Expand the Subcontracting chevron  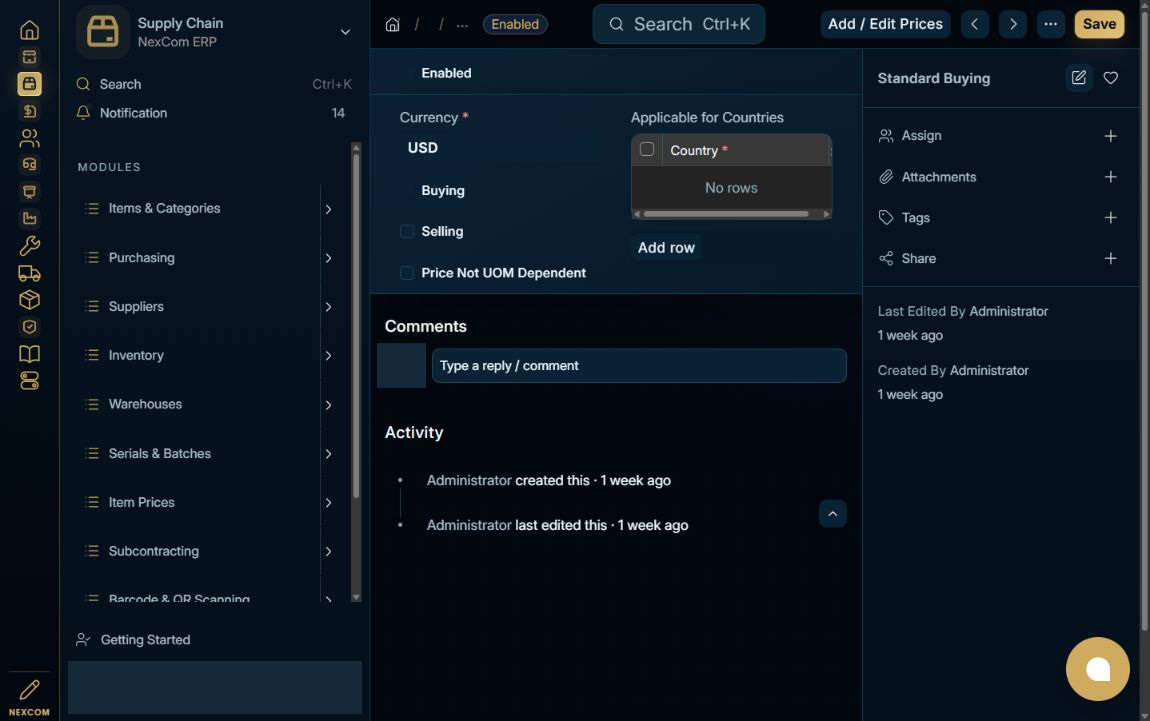[x=329, y=552]
